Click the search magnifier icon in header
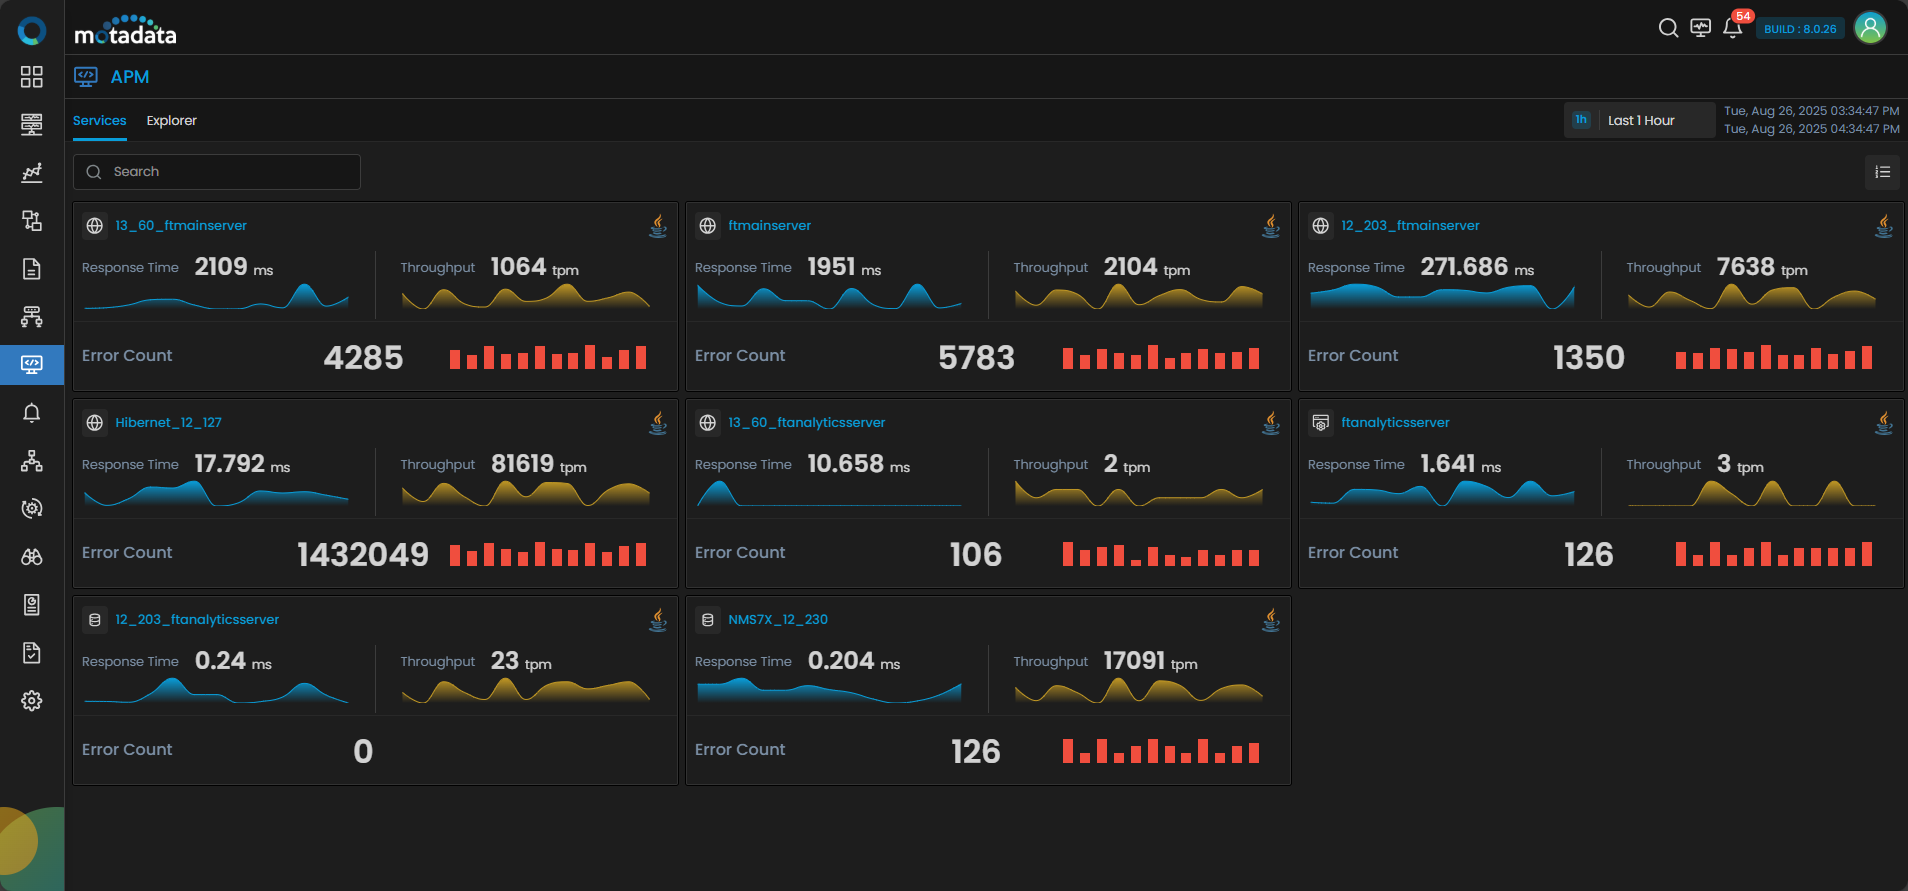The image size is (1908, 891). 1668,28
